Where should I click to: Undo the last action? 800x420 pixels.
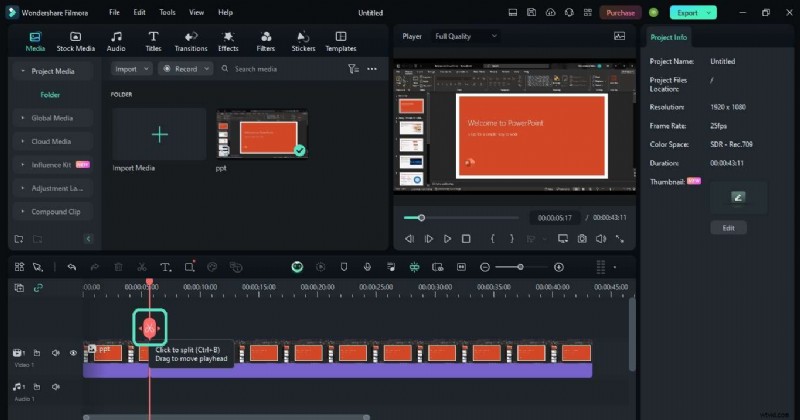[x=72, y=267]
